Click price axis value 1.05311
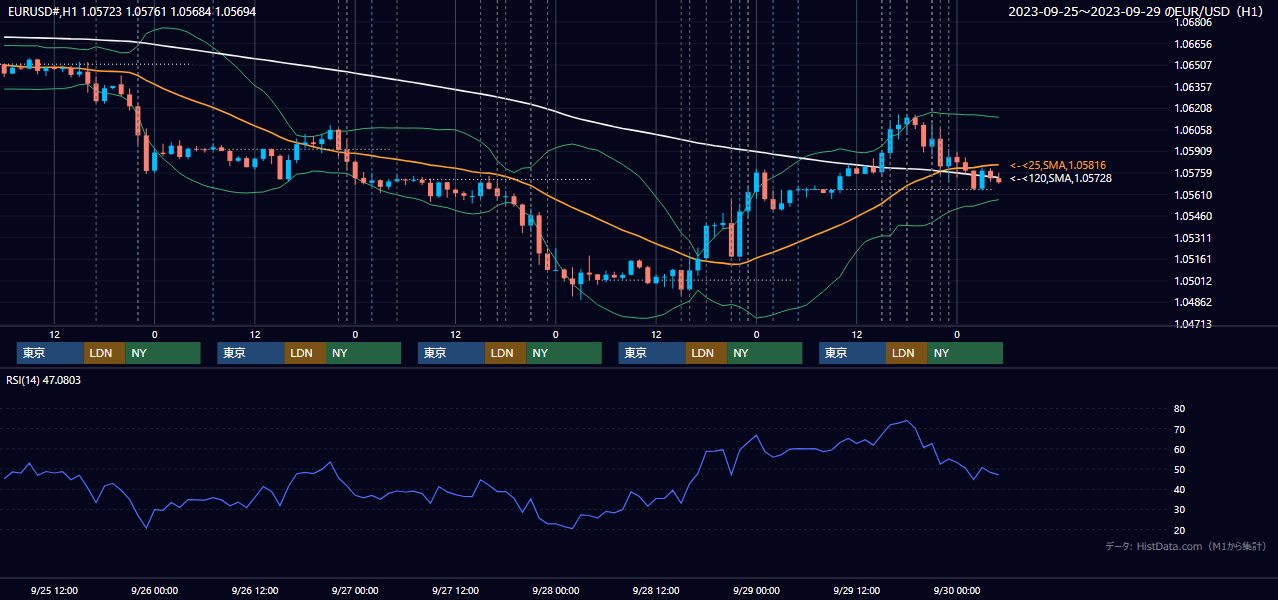1278x600 pixels. click(x=1193, y=238)
